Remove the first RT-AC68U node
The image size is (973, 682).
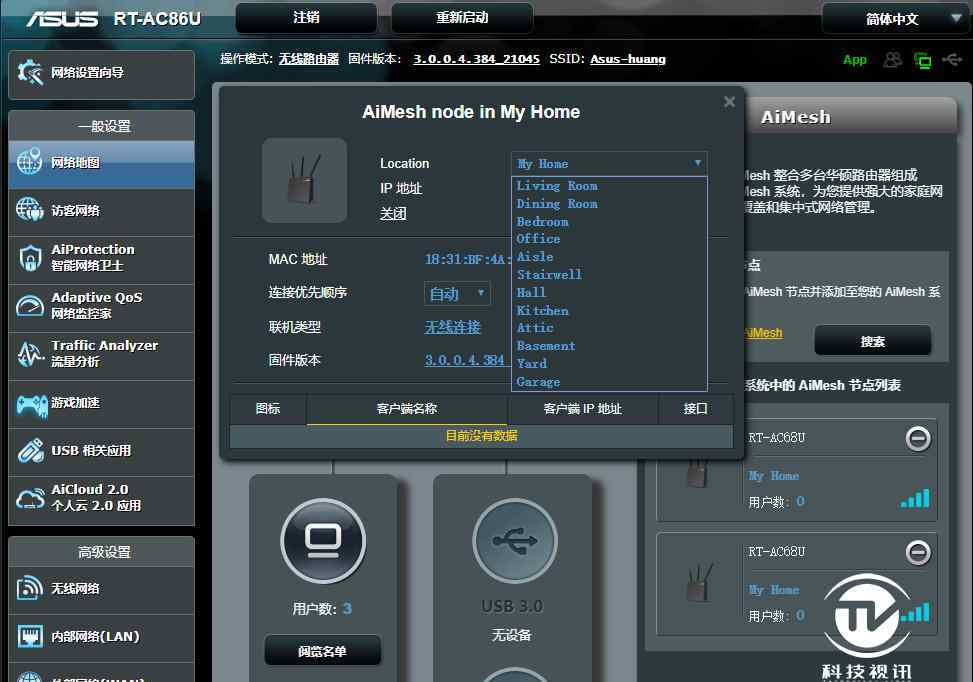(918, 439)
